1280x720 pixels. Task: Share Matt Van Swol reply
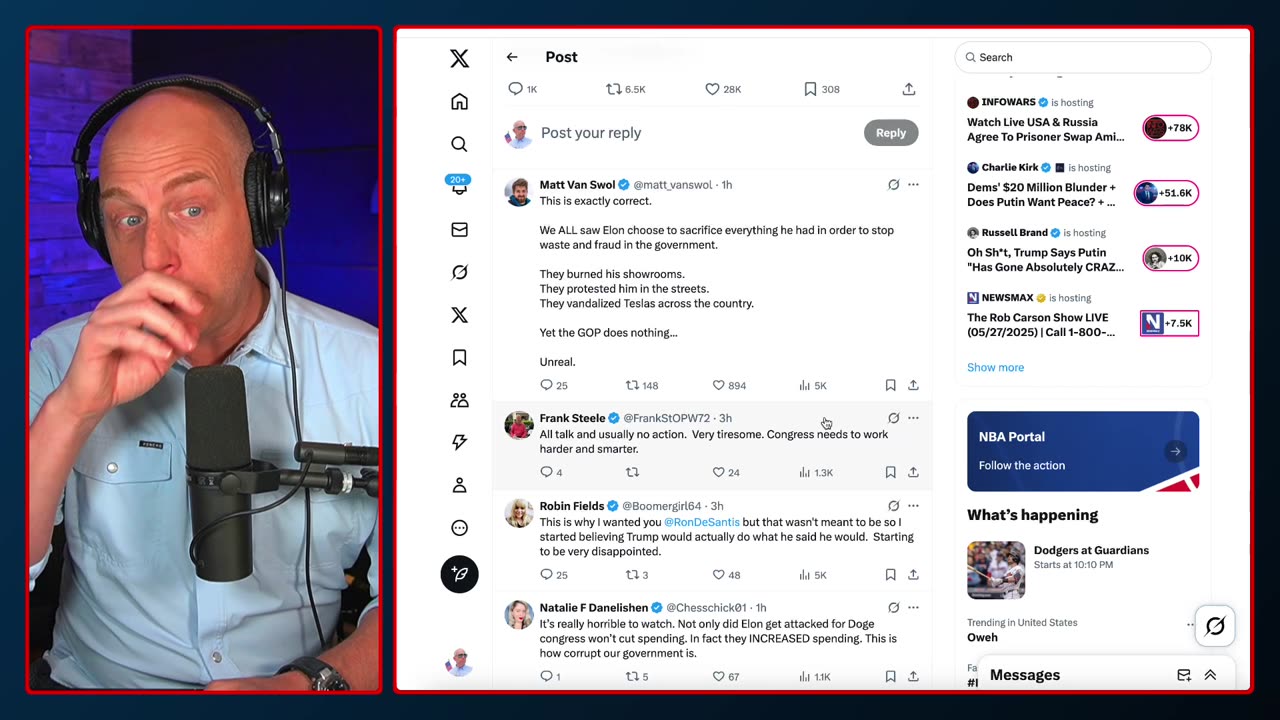pyautogui.click(x=913, y=385)
